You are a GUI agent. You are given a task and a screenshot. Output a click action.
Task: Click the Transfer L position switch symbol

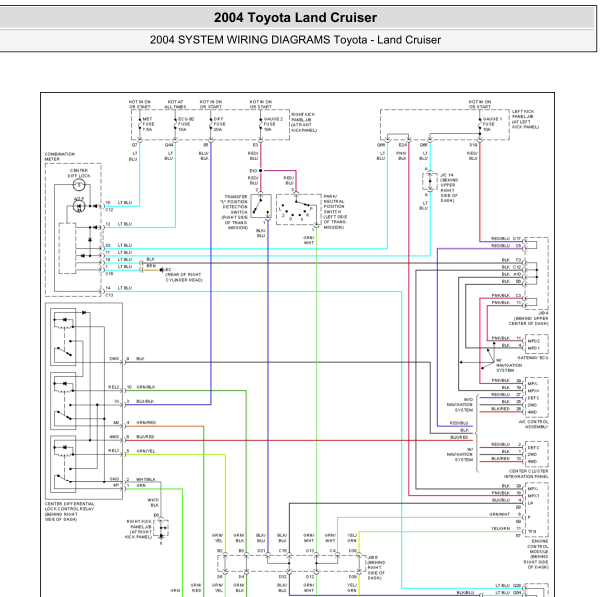261,206
